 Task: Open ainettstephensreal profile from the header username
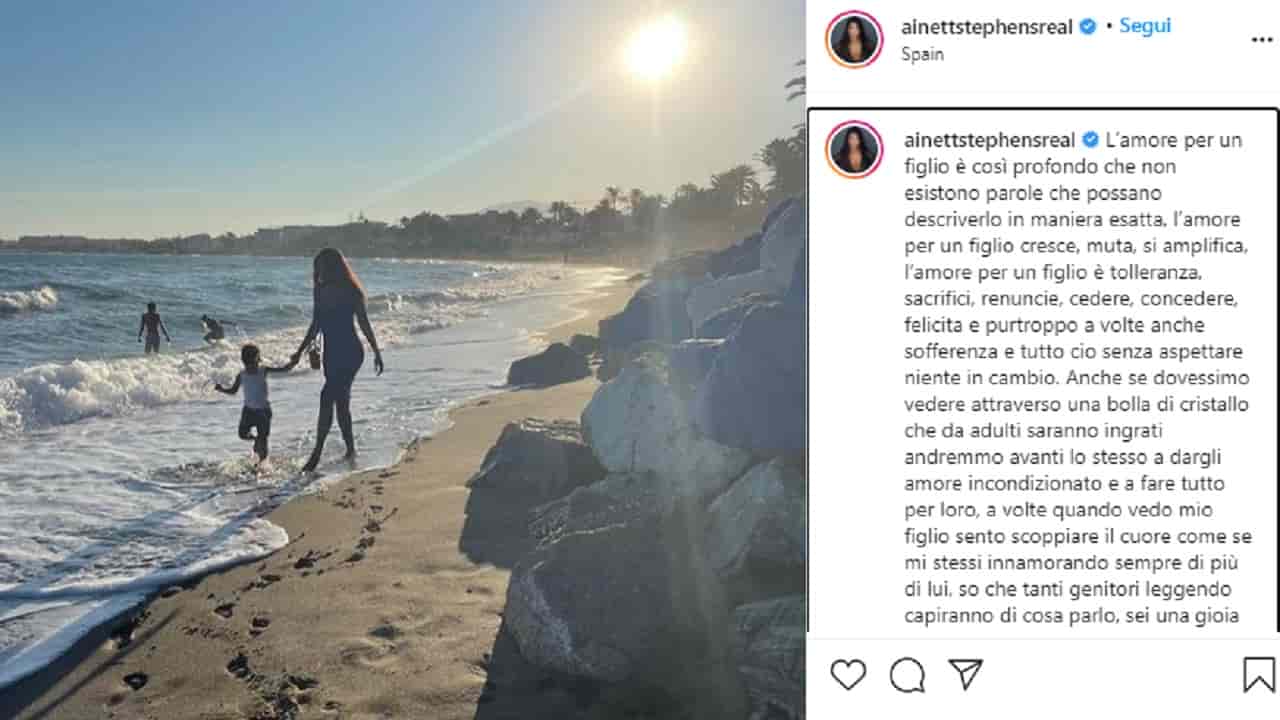click(x=985, y=27)
